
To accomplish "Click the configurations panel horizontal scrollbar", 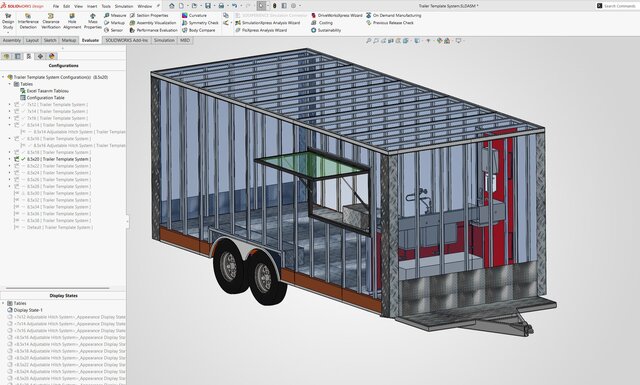I will click(58, 288).
